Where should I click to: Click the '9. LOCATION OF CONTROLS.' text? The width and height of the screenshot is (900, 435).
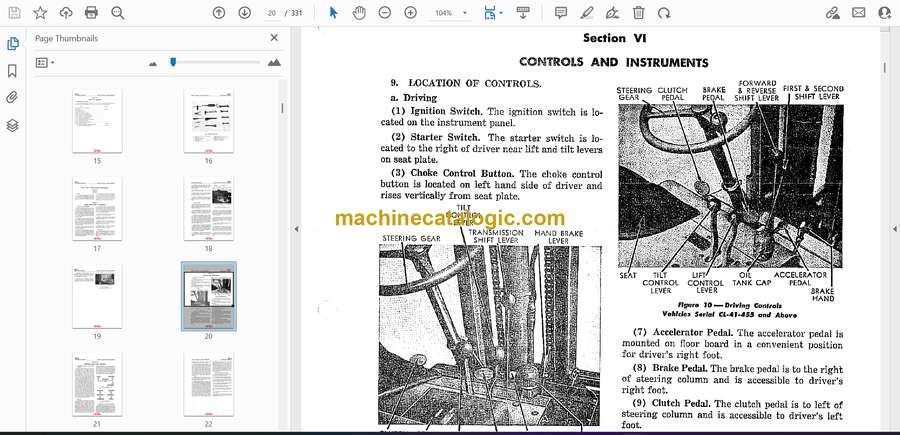(x=465, y=83)
